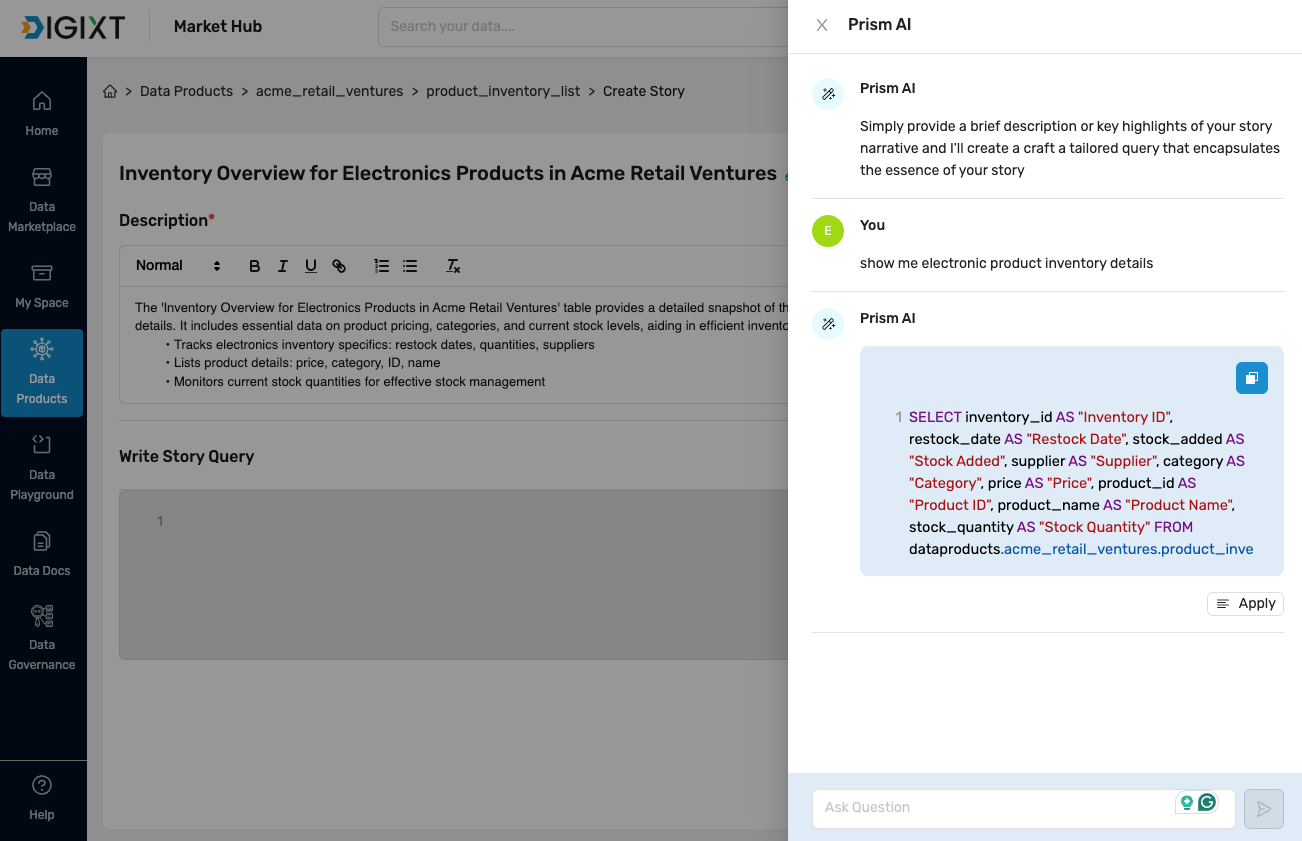Open My Space from sidebar
Screen dimensions: 1302x841
[x=42, y=286]
